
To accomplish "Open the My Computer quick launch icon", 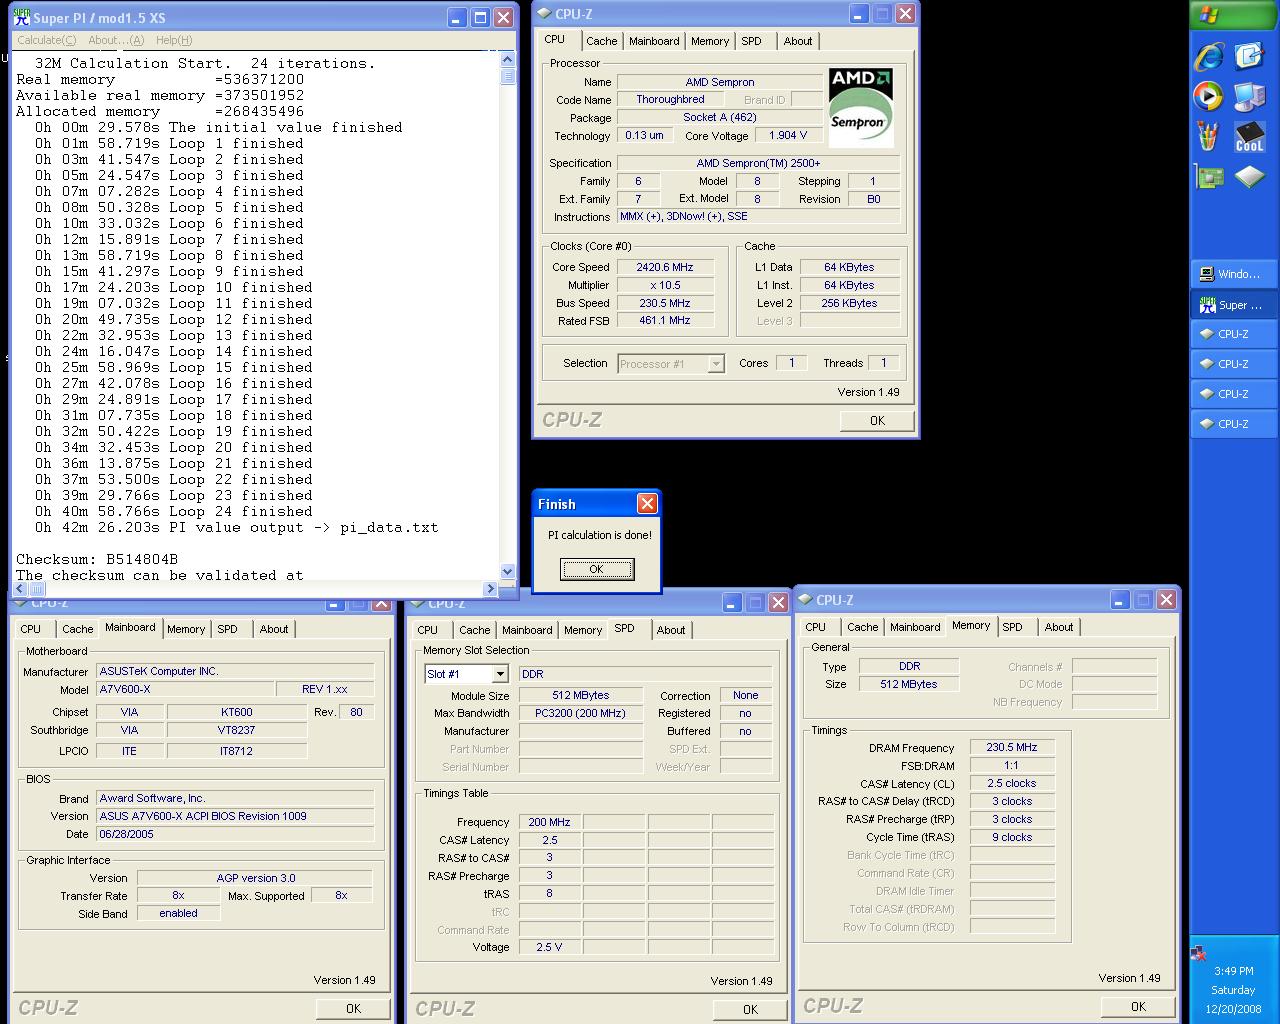I will coord(1250,96).
